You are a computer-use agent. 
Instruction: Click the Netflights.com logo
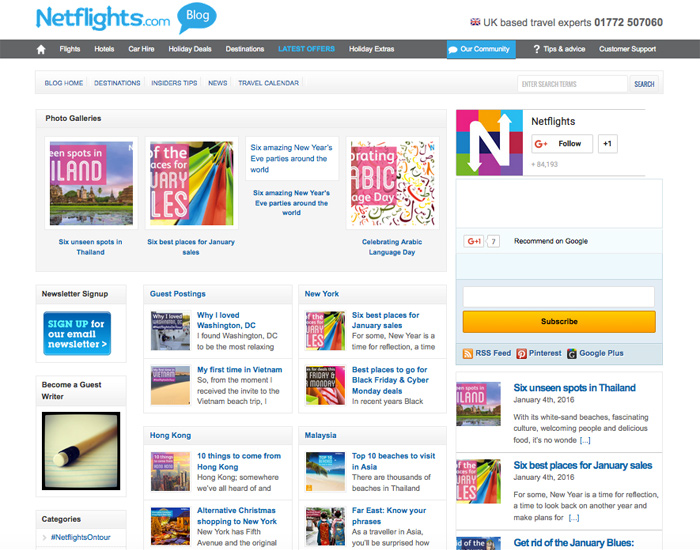coord(103,18)
